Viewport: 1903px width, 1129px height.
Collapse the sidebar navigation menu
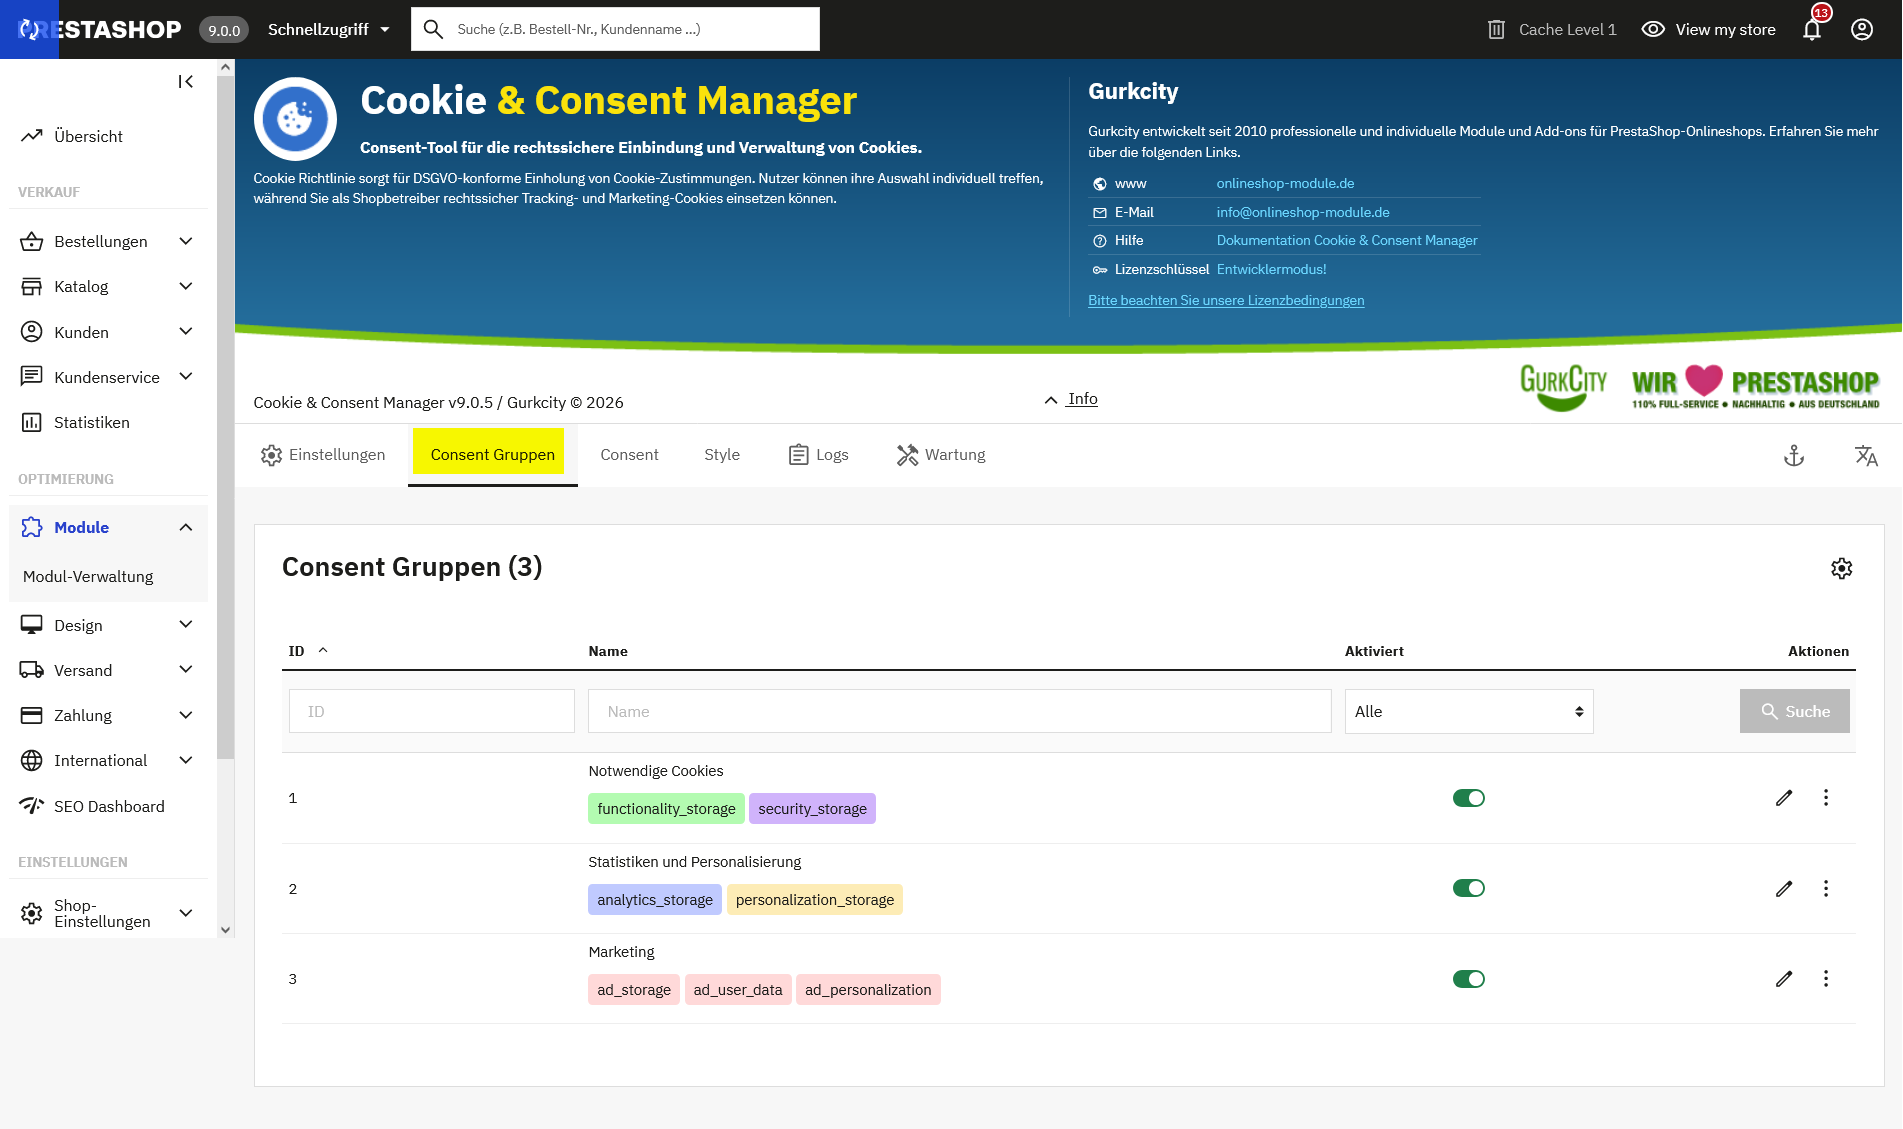coord(185,82)
